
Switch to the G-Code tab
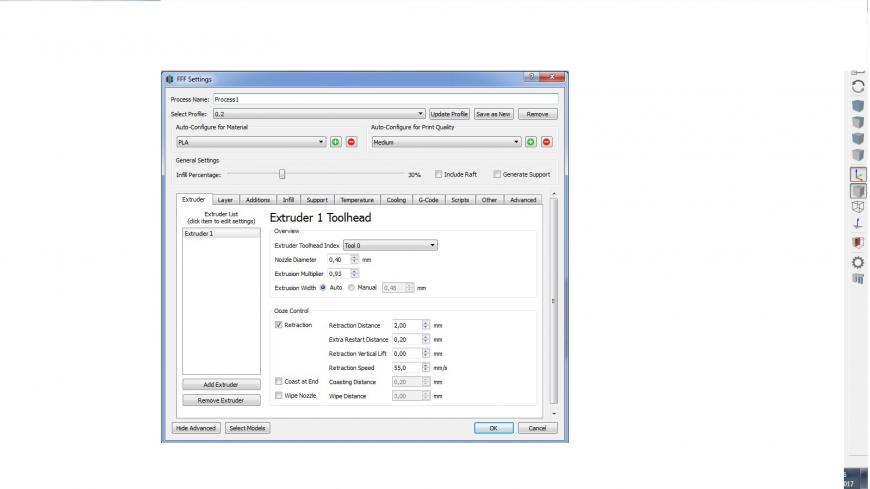click(428, 200)
